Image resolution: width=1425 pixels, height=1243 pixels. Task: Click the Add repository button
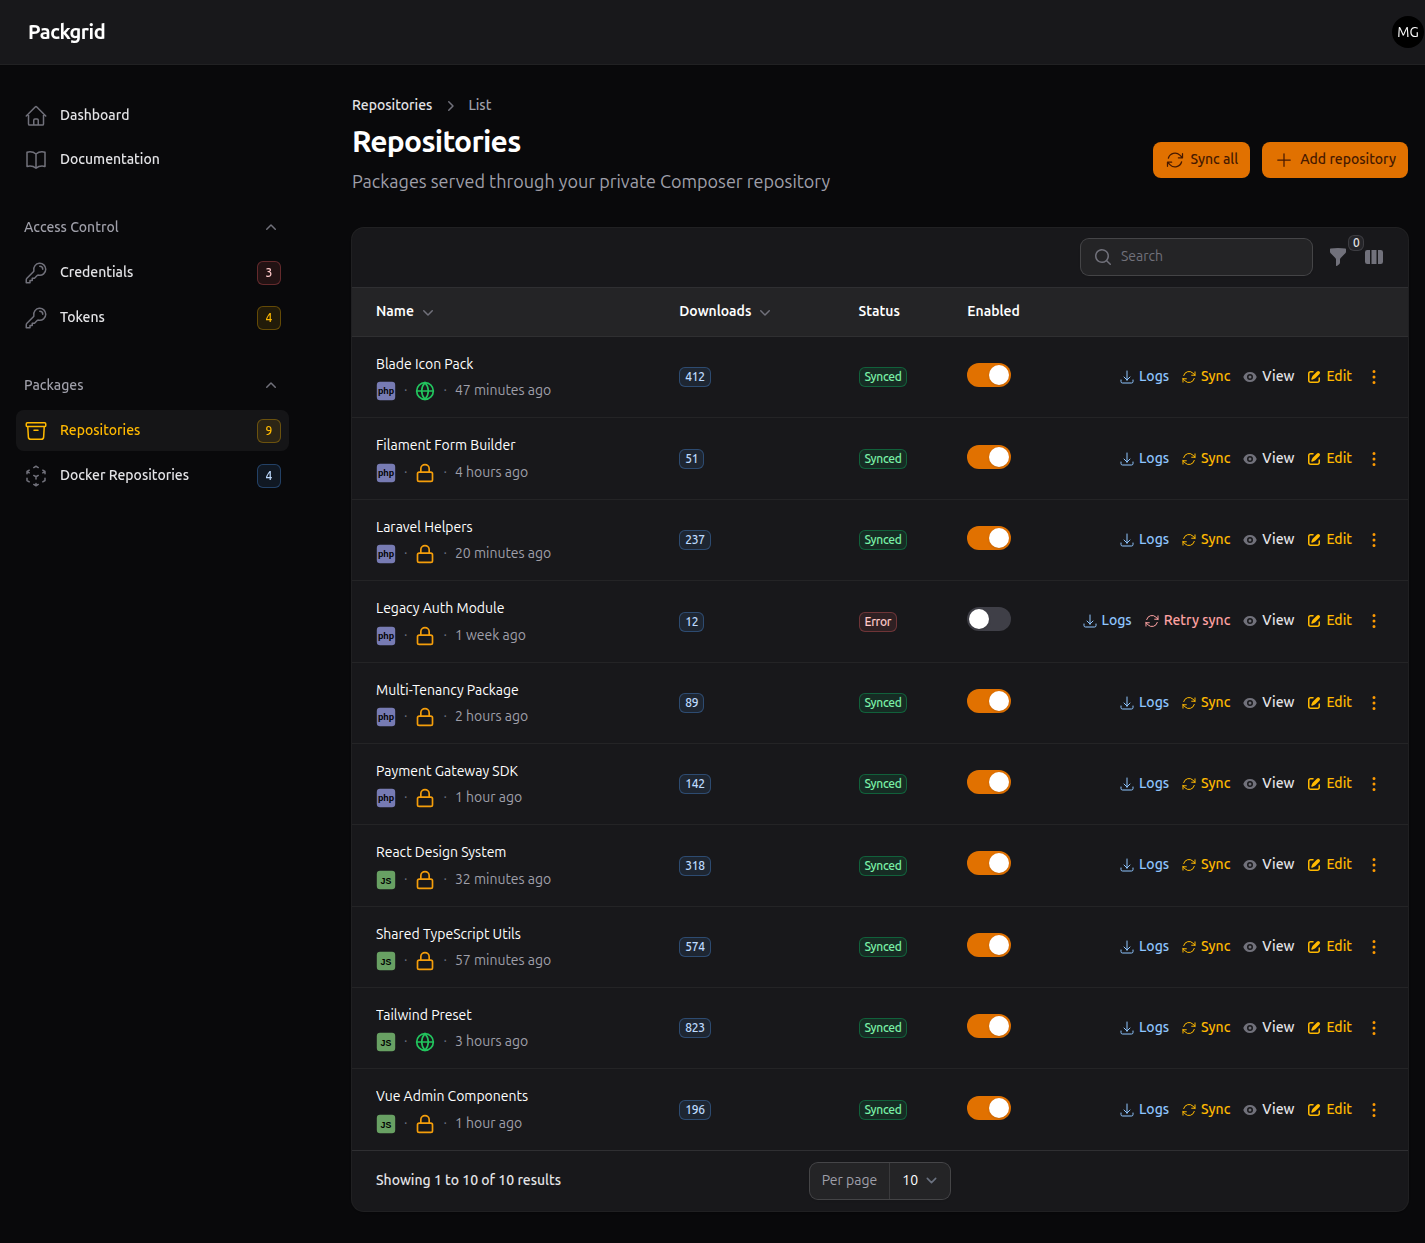(1335, 160)
